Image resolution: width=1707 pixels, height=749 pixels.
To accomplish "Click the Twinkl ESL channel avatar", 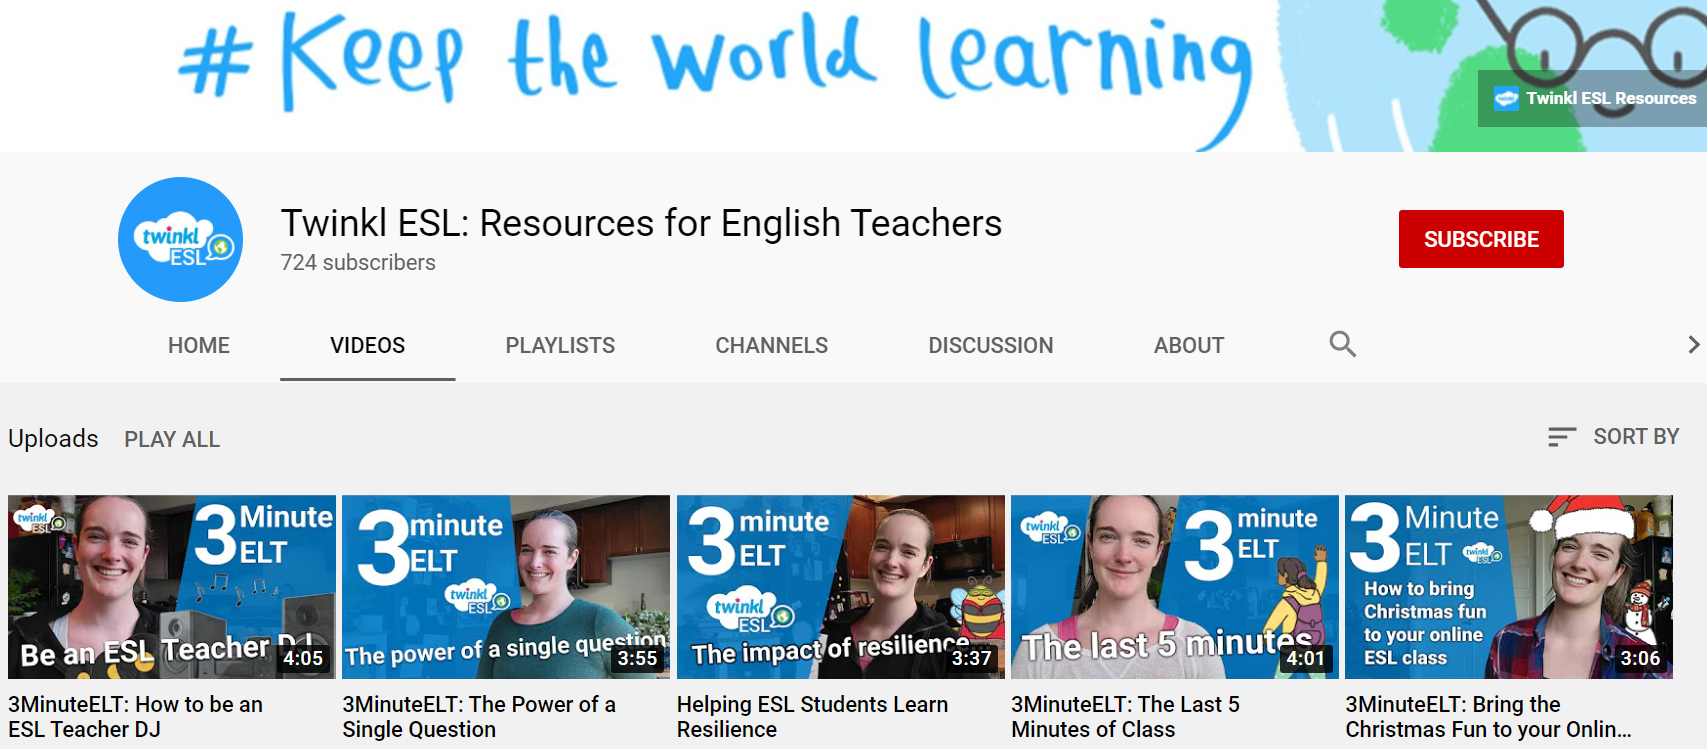I will (x=180, y=240).
